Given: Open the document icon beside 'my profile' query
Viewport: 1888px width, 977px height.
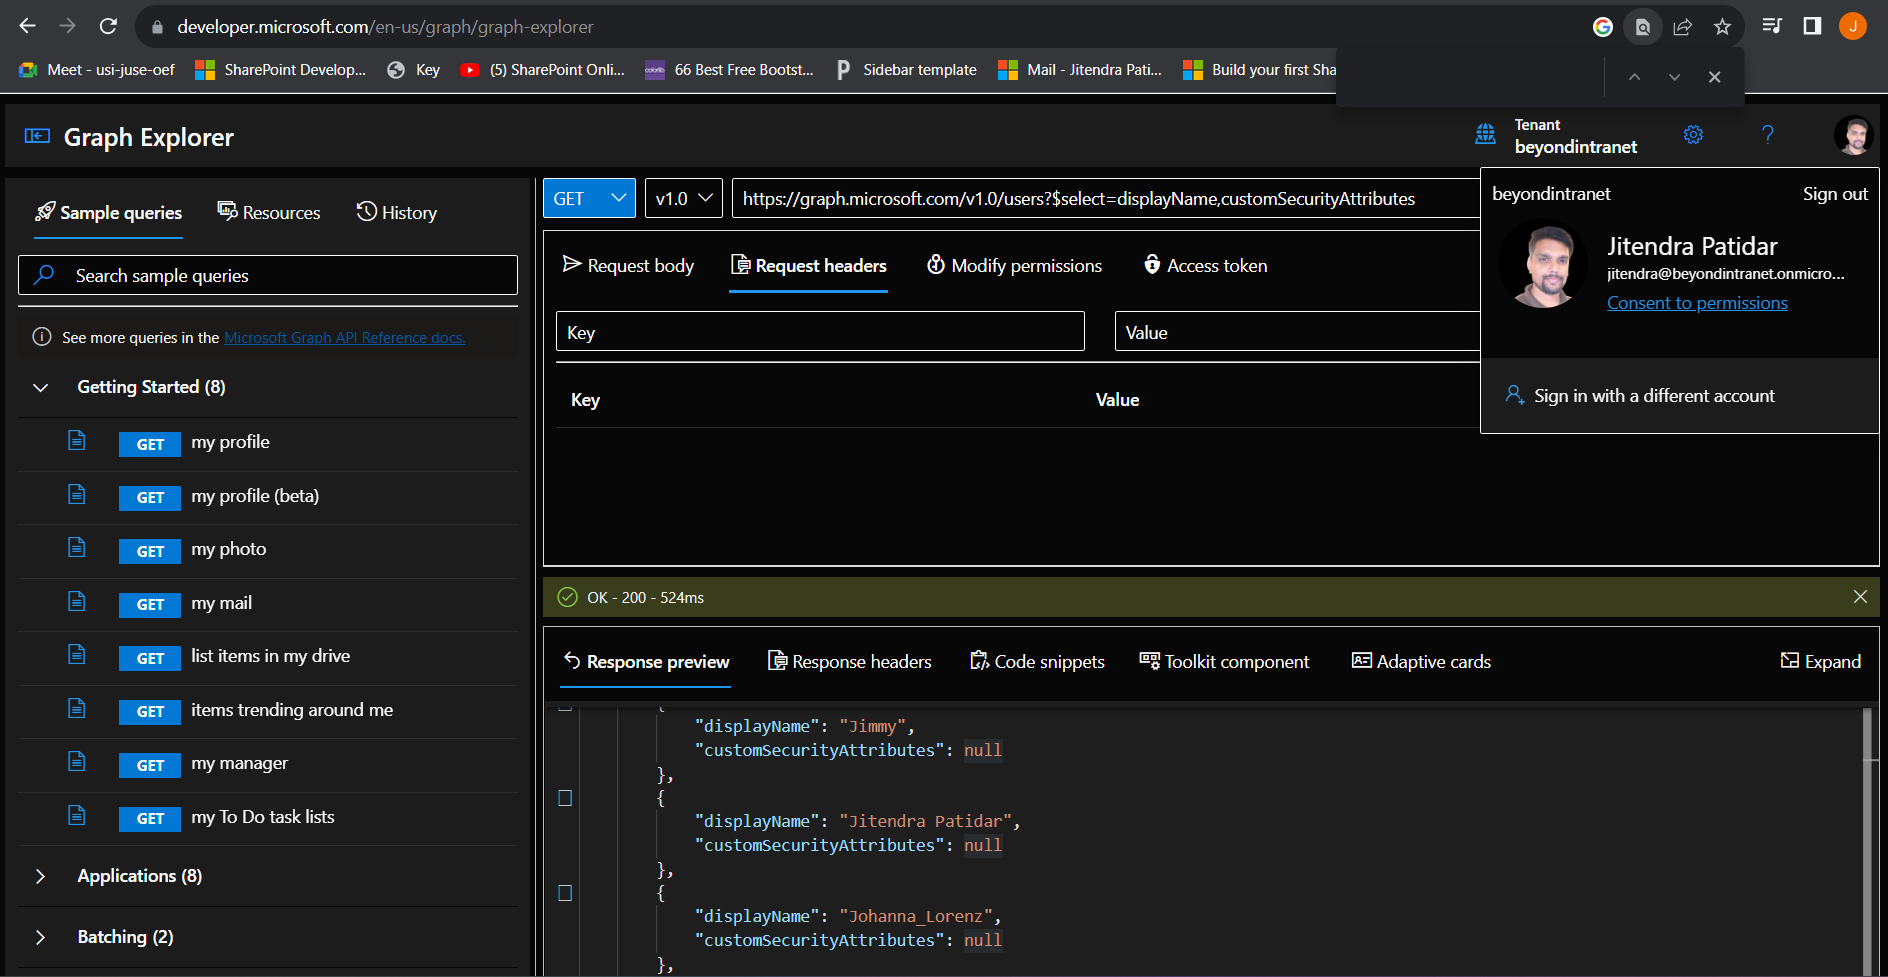Looking at the screenshot, I should click(77, 440).
